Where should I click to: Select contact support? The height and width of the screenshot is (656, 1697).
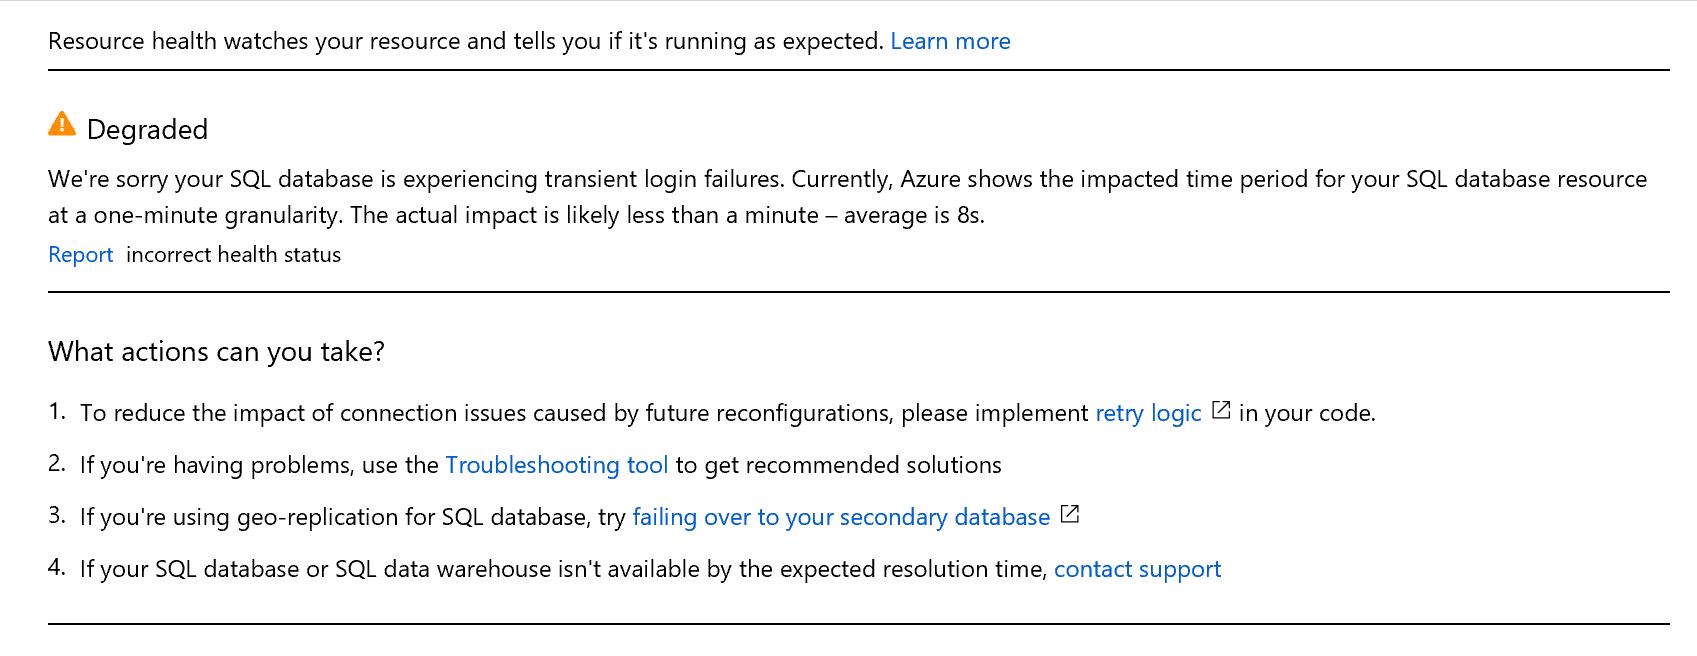[x=1137, y=568]
